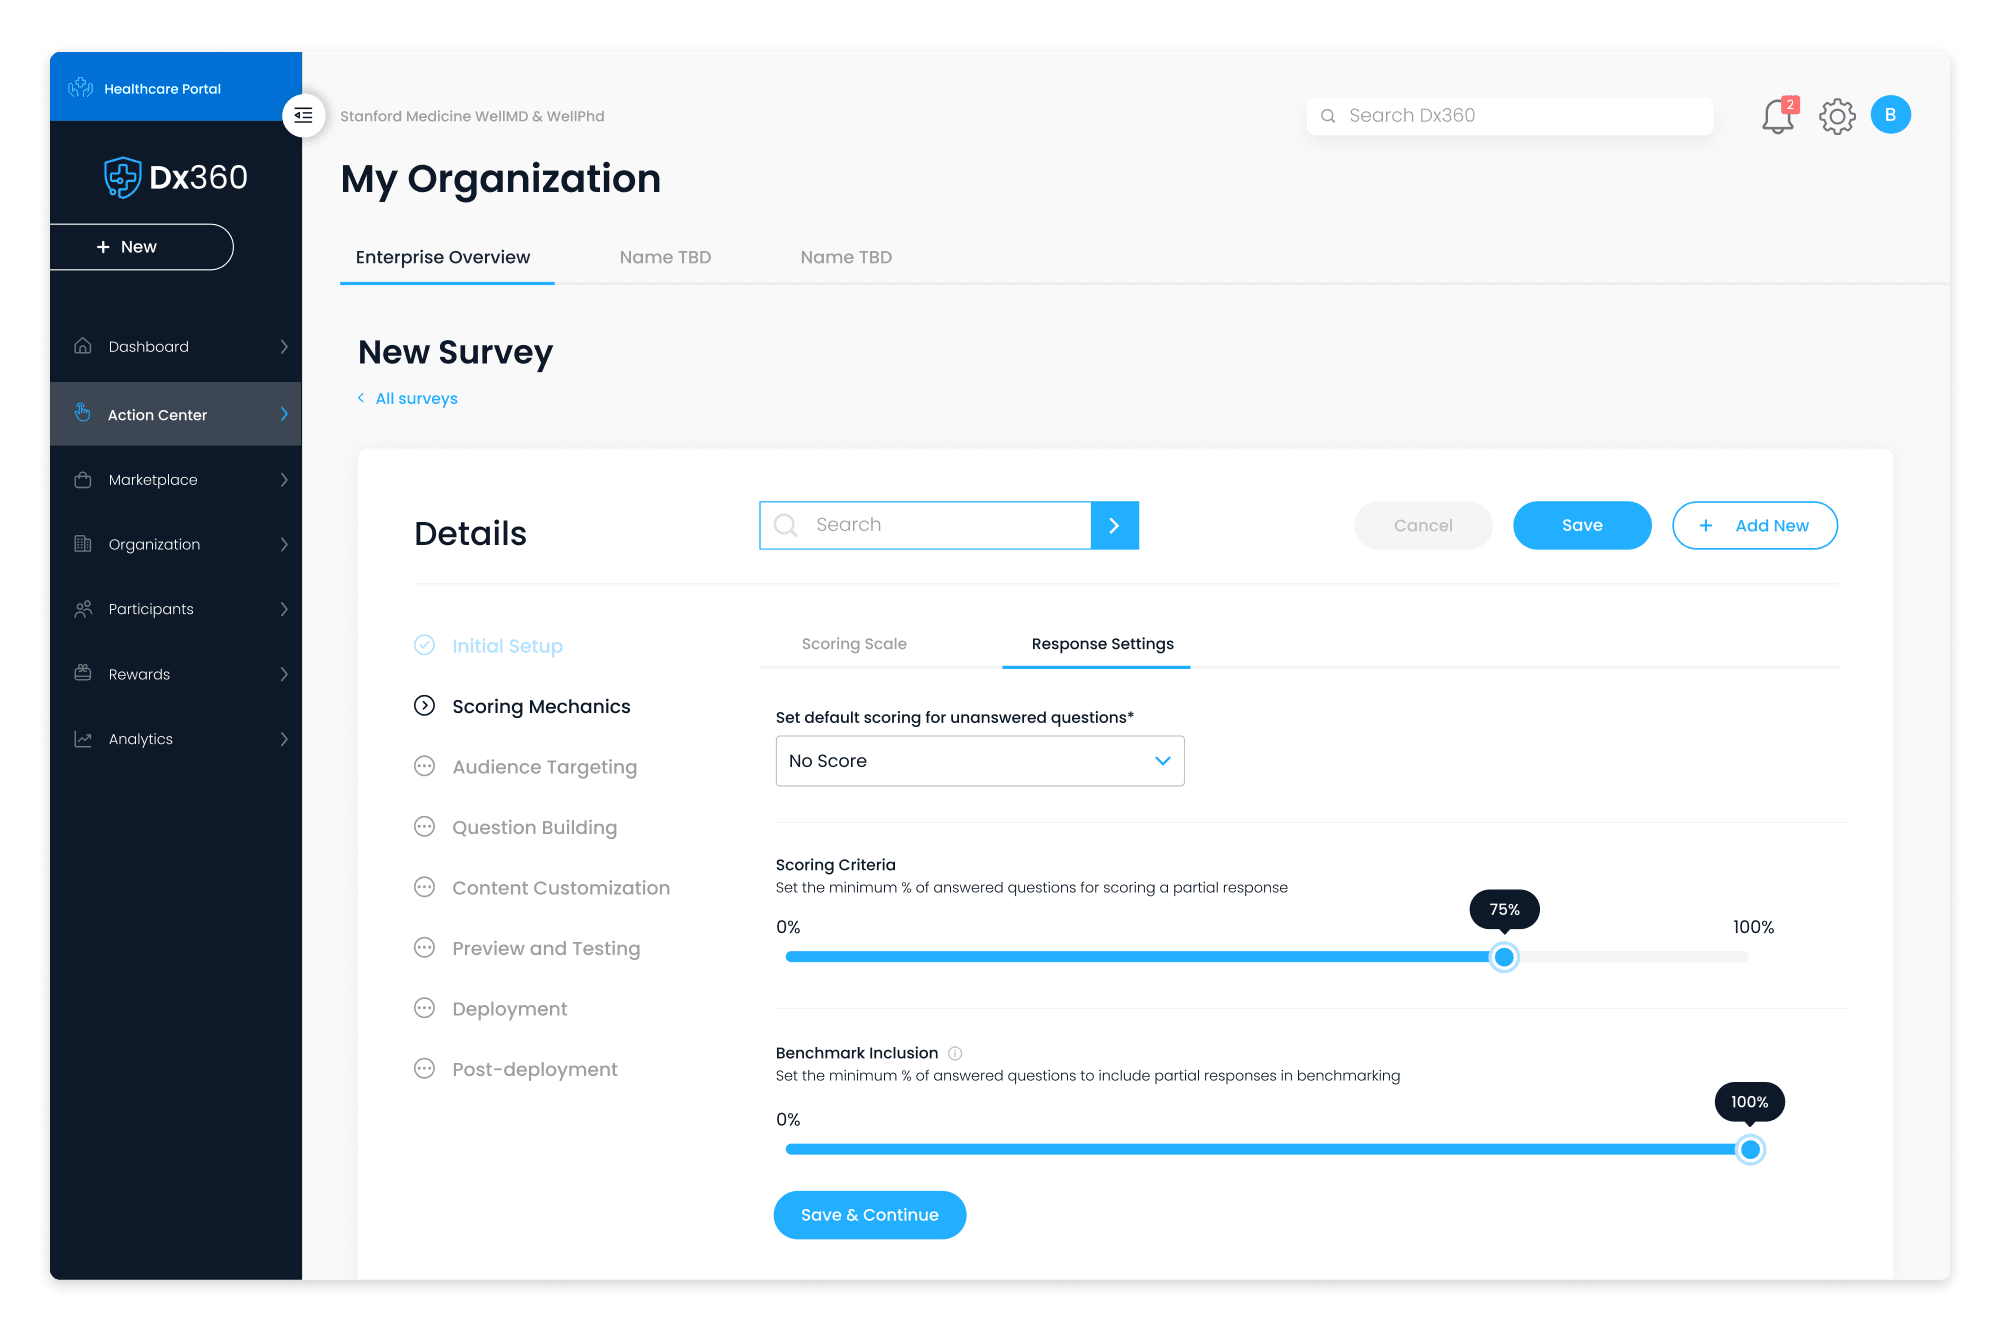2000x1332 pixels.
Task: Click the Content Customization pending step icon
Action: click(x=425, y=888)
